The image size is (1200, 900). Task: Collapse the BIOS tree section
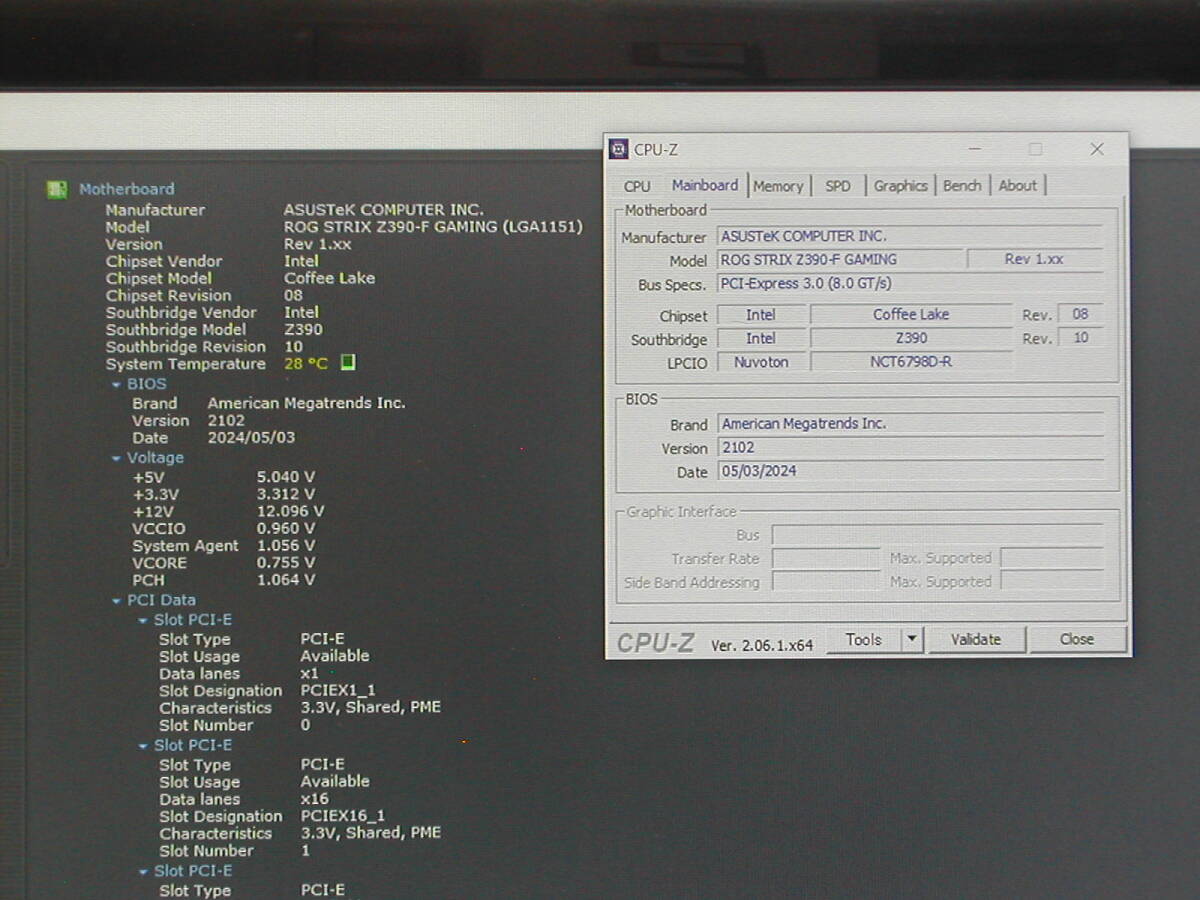point(117,384)
